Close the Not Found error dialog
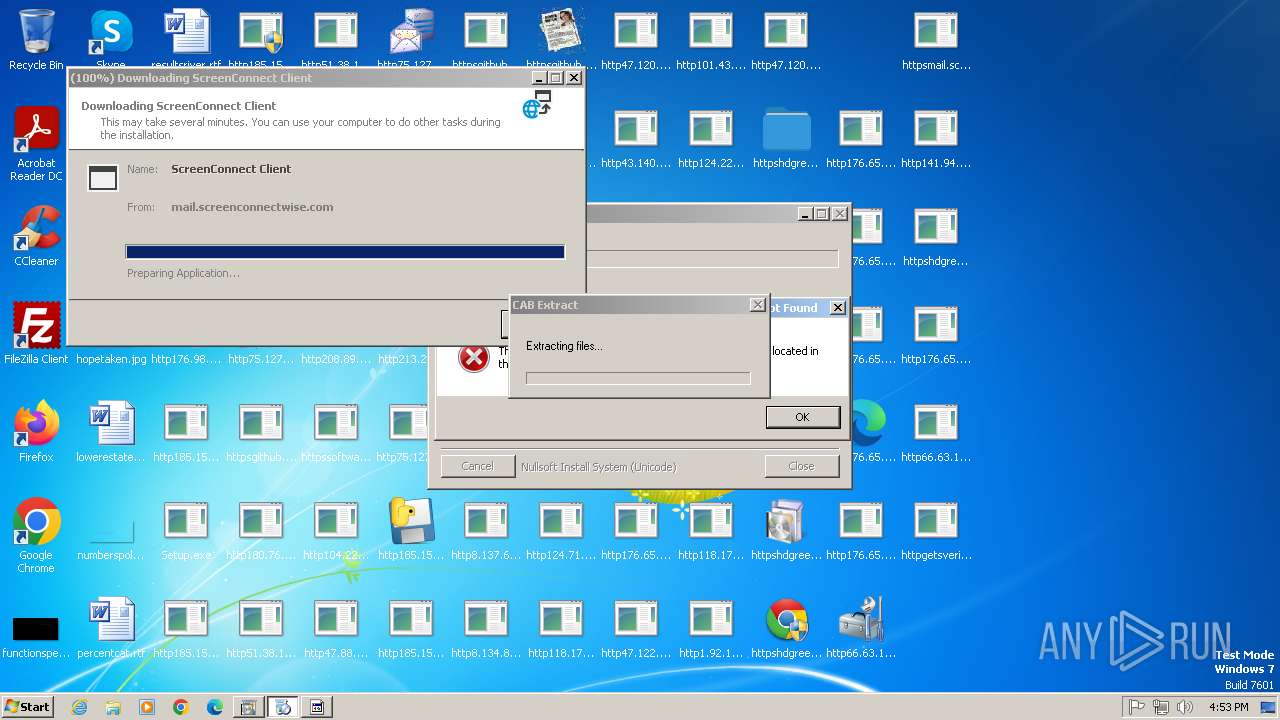 point(838,308)
